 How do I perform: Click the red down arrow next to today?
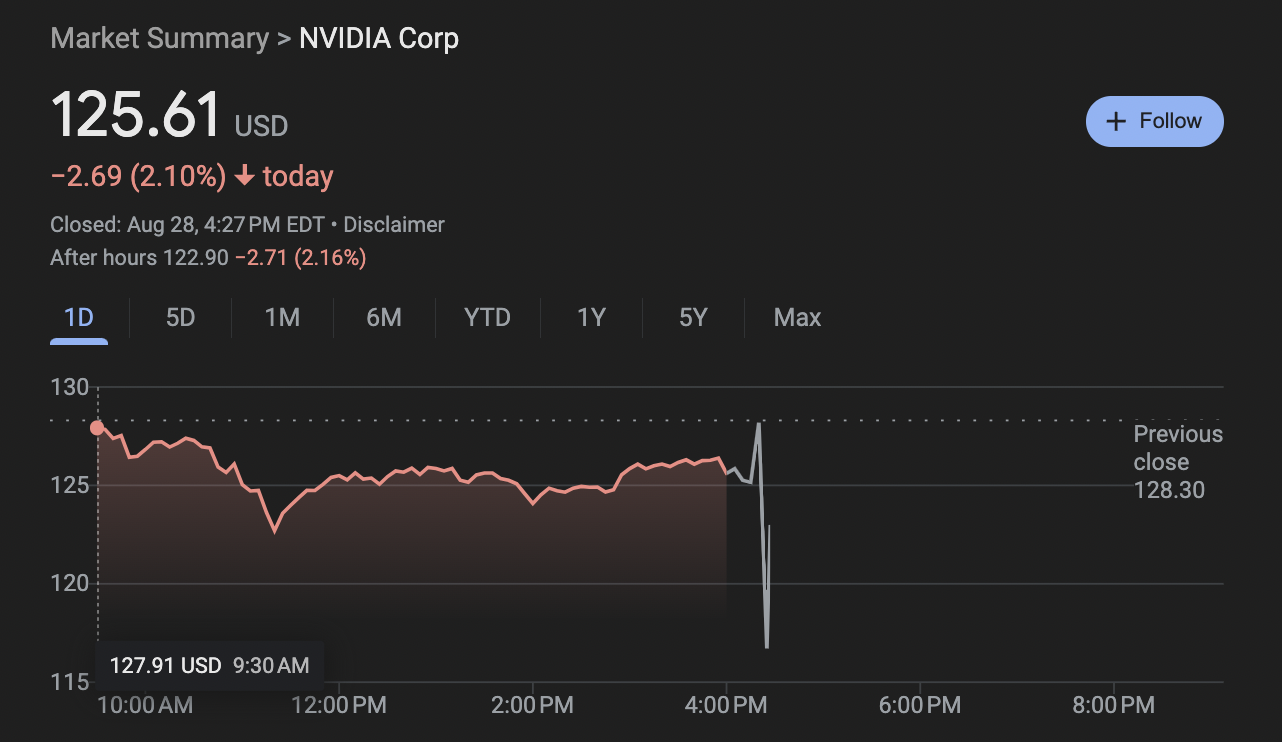click(x=244, y=177)
